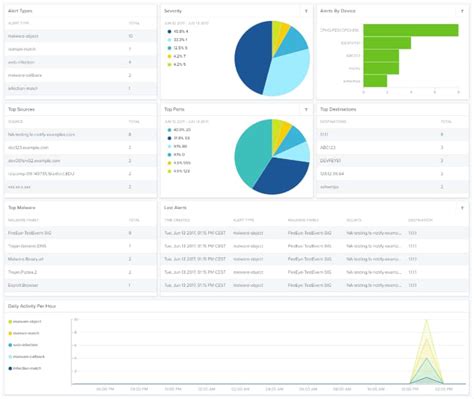474x399 pixels.
Task: Open the filter icon on Alerts By Device panel
Action: point(462,11)
